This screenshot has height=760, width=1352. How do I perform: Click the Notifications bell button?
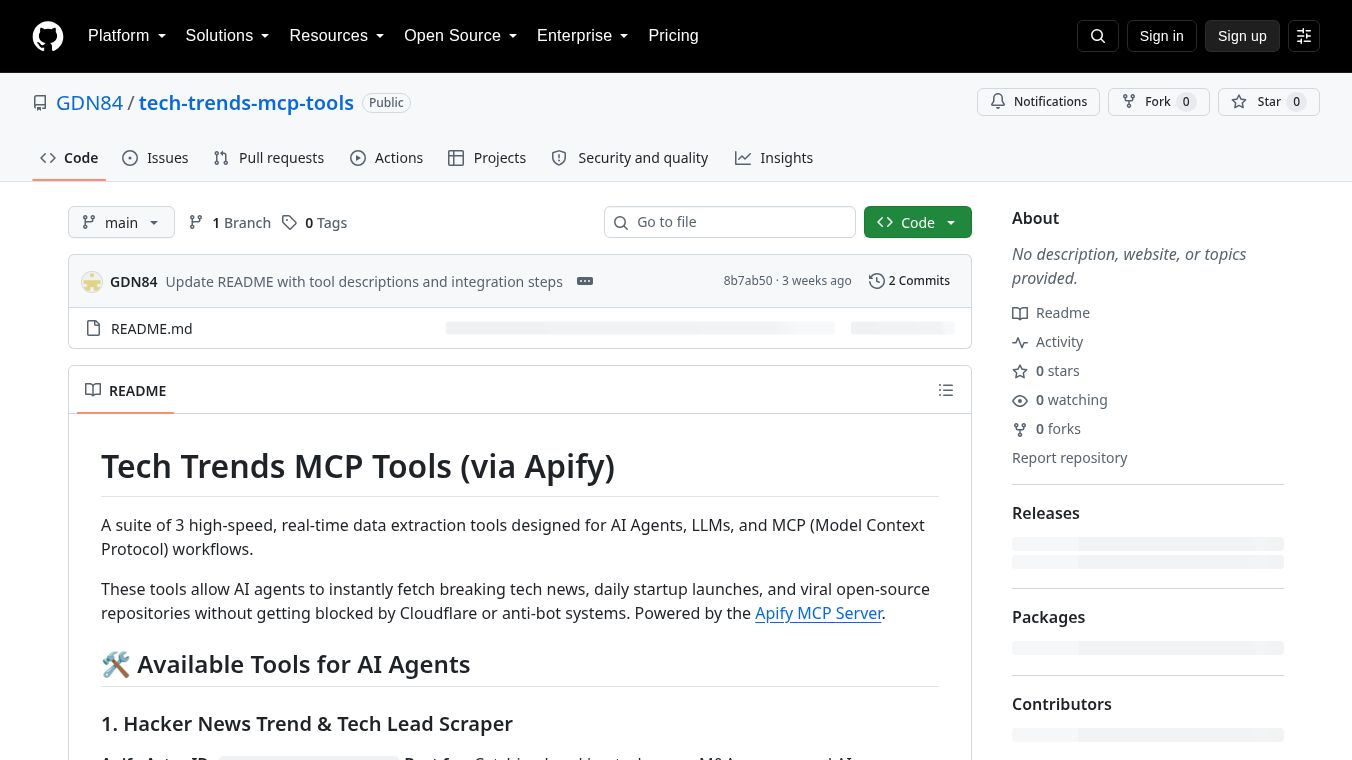(x=1038, y=102)
